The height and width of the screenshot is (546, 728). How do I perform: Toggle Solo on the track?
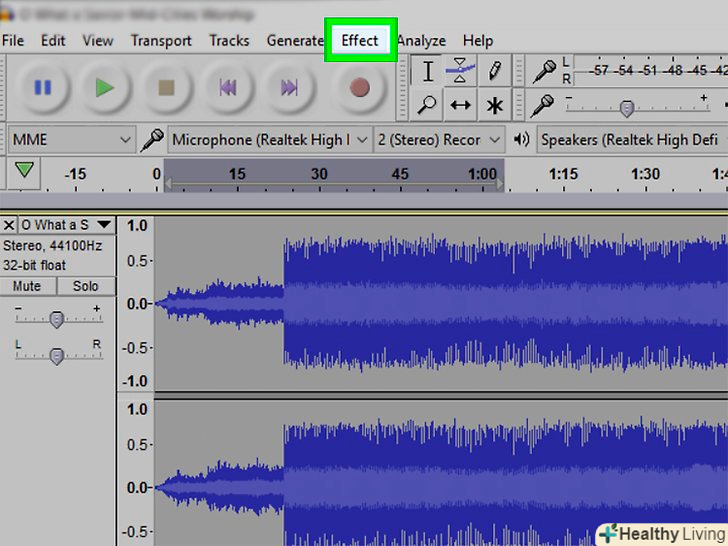click(x=86, y=286)
